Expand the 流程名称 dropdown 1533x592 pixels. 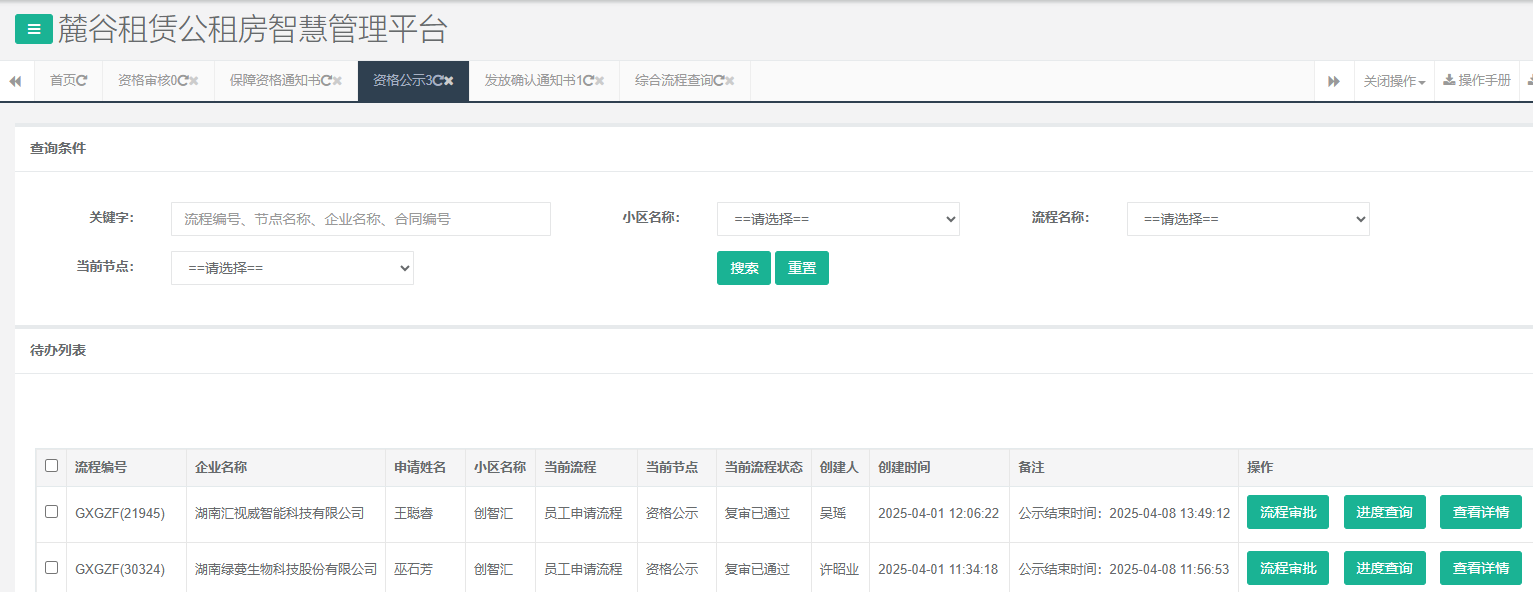pyautogui.click(x=1248, y=219)
